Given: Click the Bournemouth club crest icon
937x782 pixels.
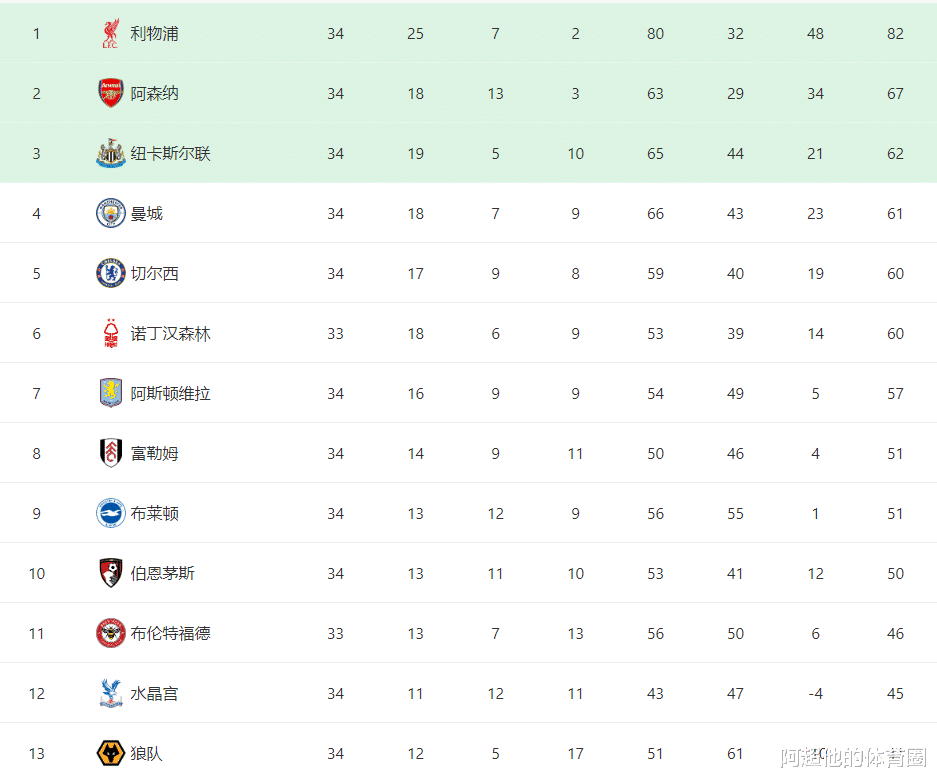Looking at the screenshot, I should point(110,574).
